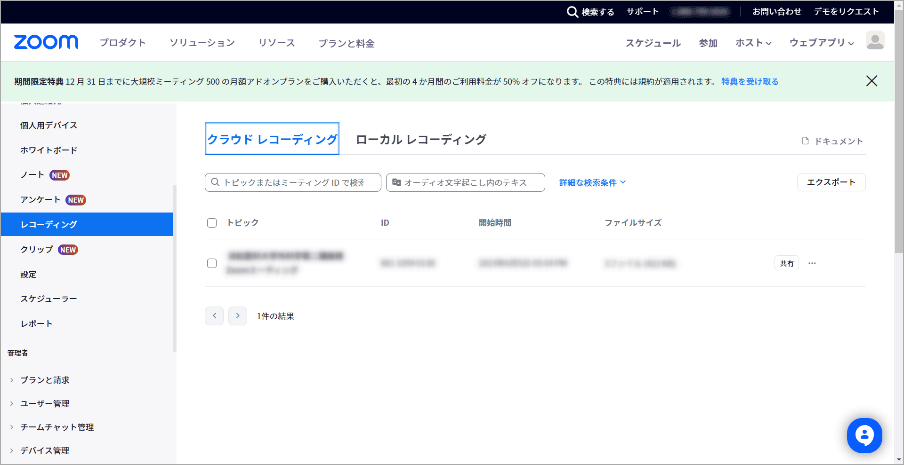Viewport: 904px width, 465px height.
Task: Click the 共有 share button
Action: 786,263
